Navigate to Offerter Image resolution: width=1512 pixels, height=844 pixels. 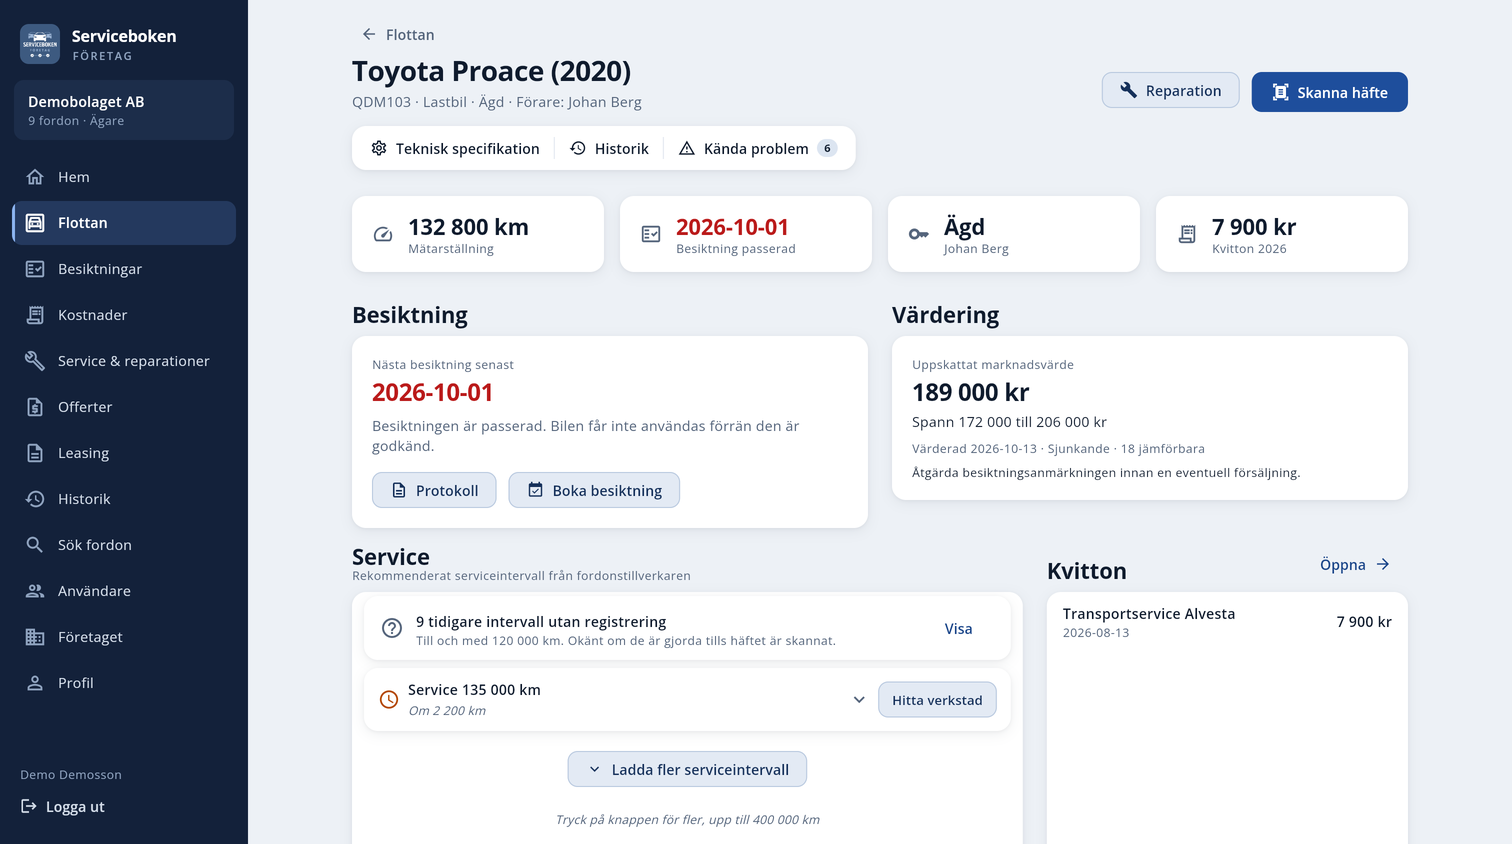tap(124, 407)
